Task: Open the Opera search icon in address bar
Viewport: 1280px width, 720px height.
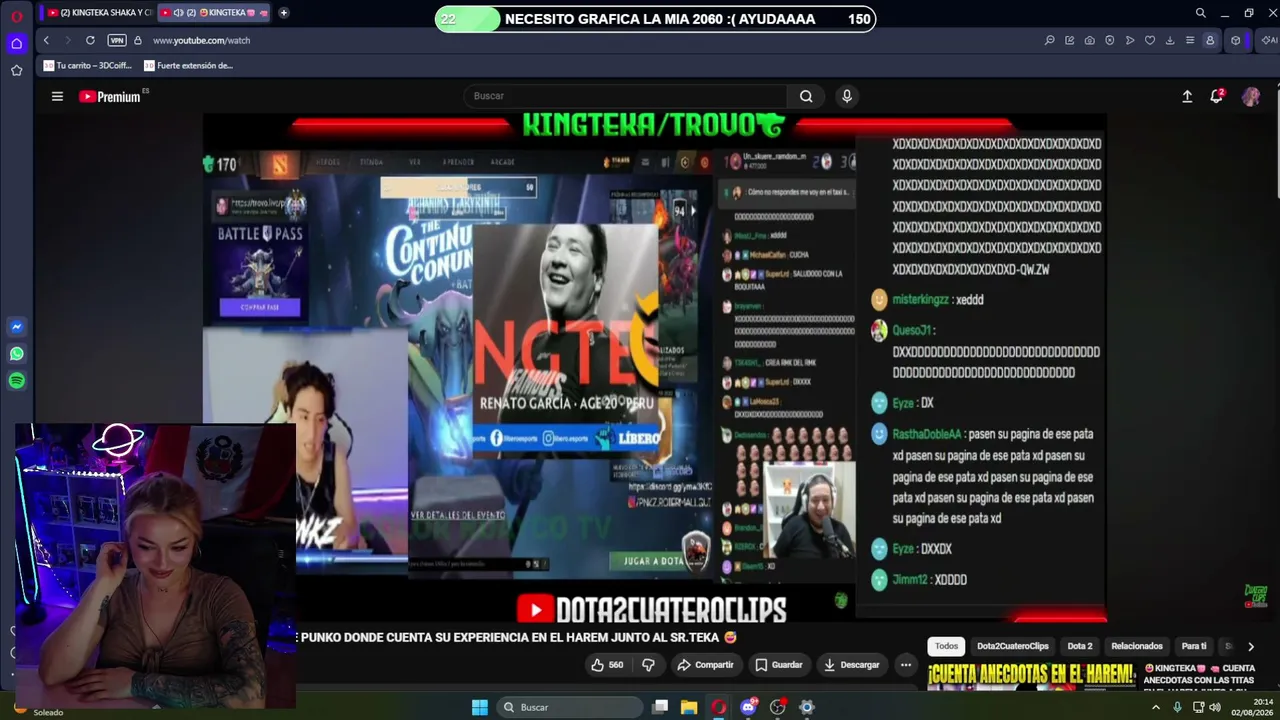Action: pos(1049,40)
